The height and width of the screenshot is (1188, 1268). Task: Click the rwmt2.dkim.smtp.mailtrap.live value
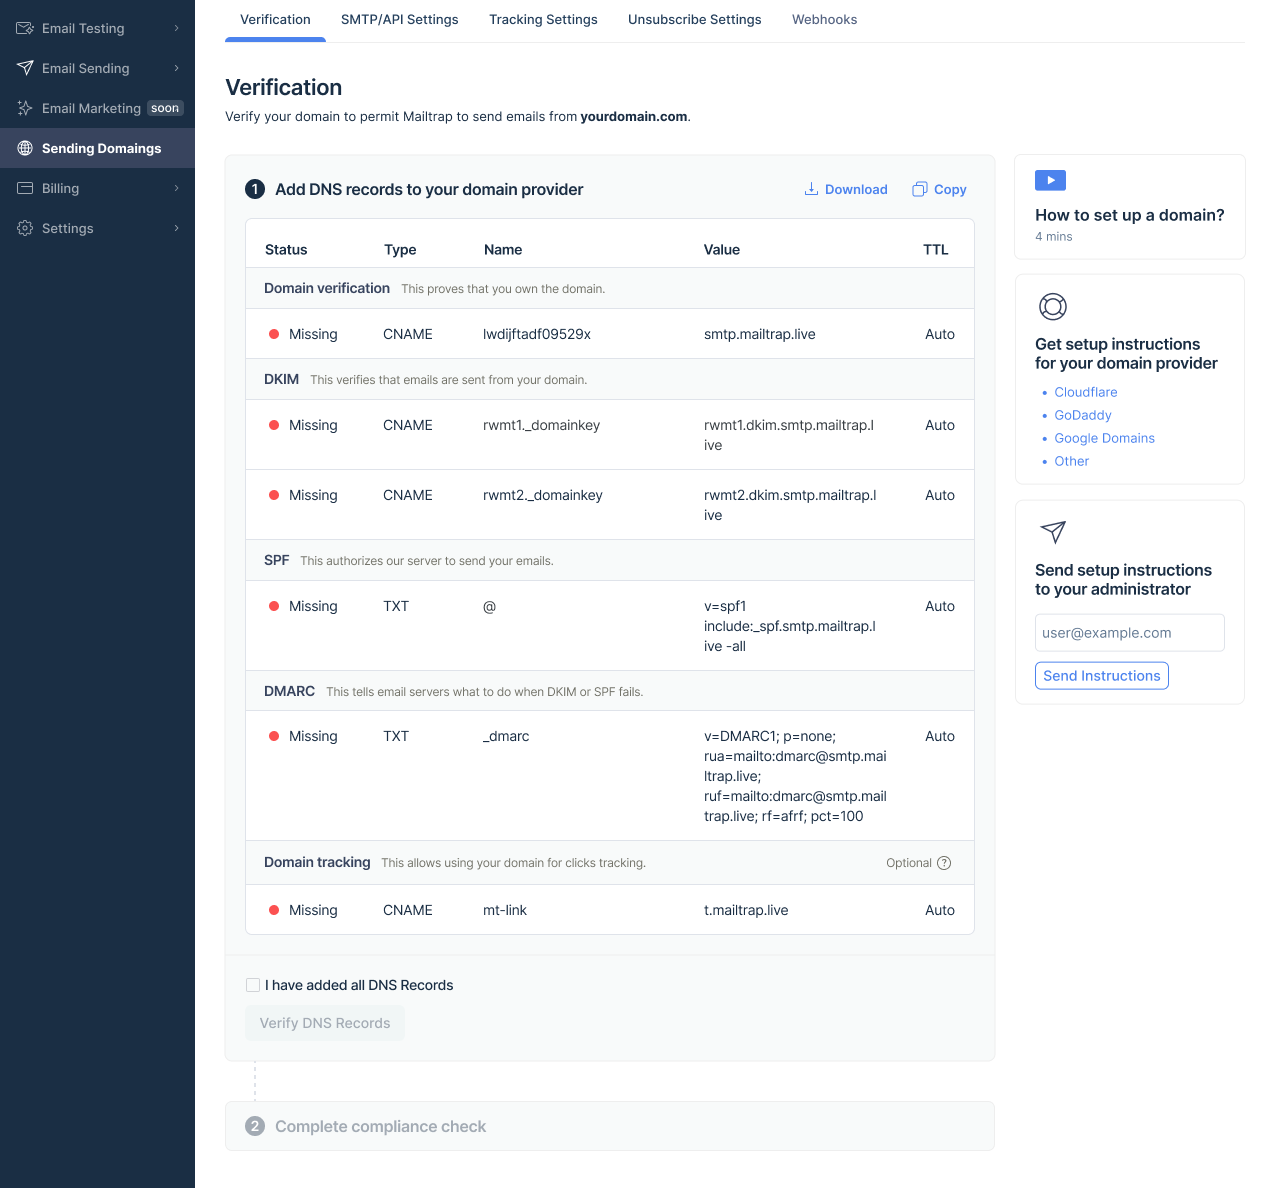click(790, 505)
